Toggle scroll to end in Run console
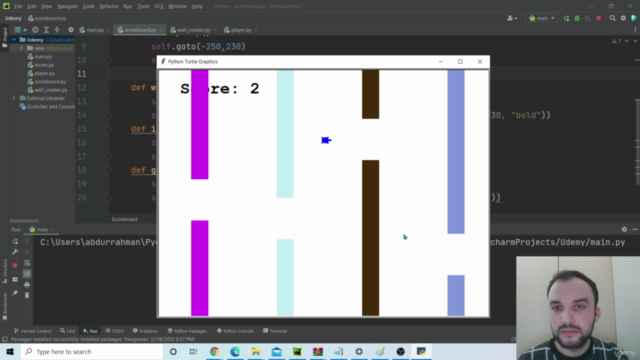This screenshot has width=640, height=360. [27, 273]
